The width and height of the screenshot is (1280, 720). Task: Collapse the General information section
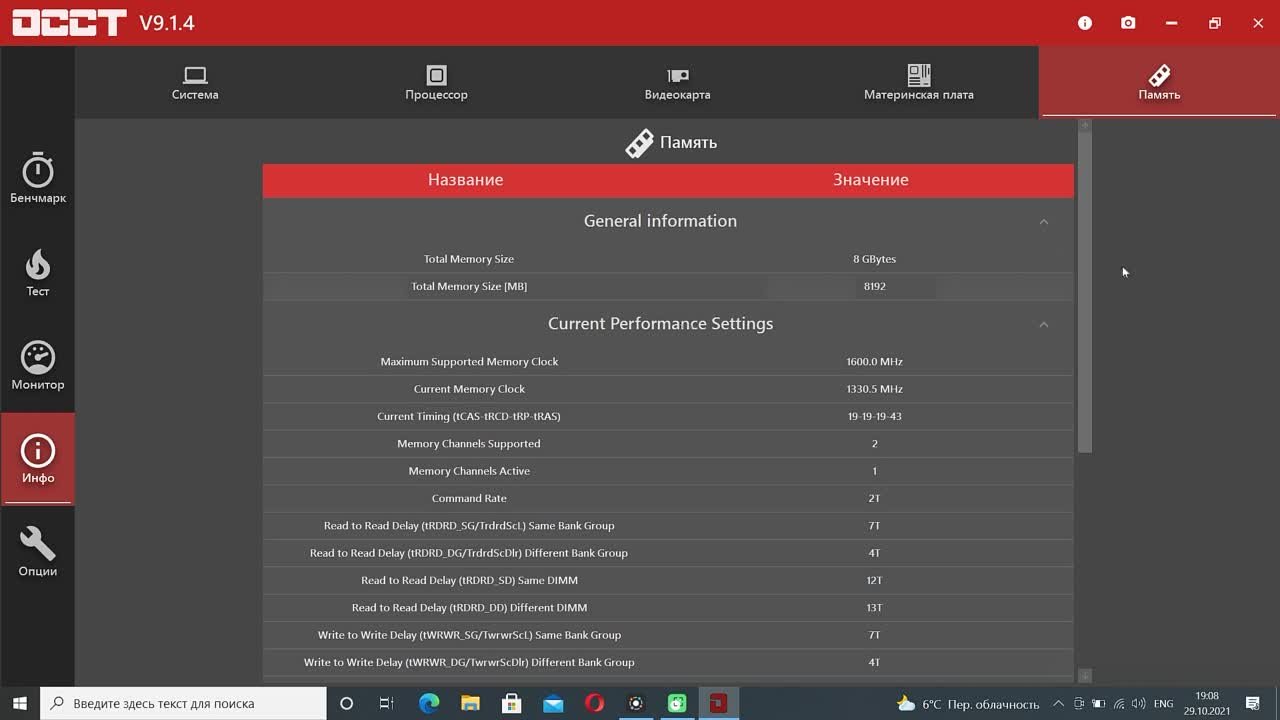tap(1043, 222)
